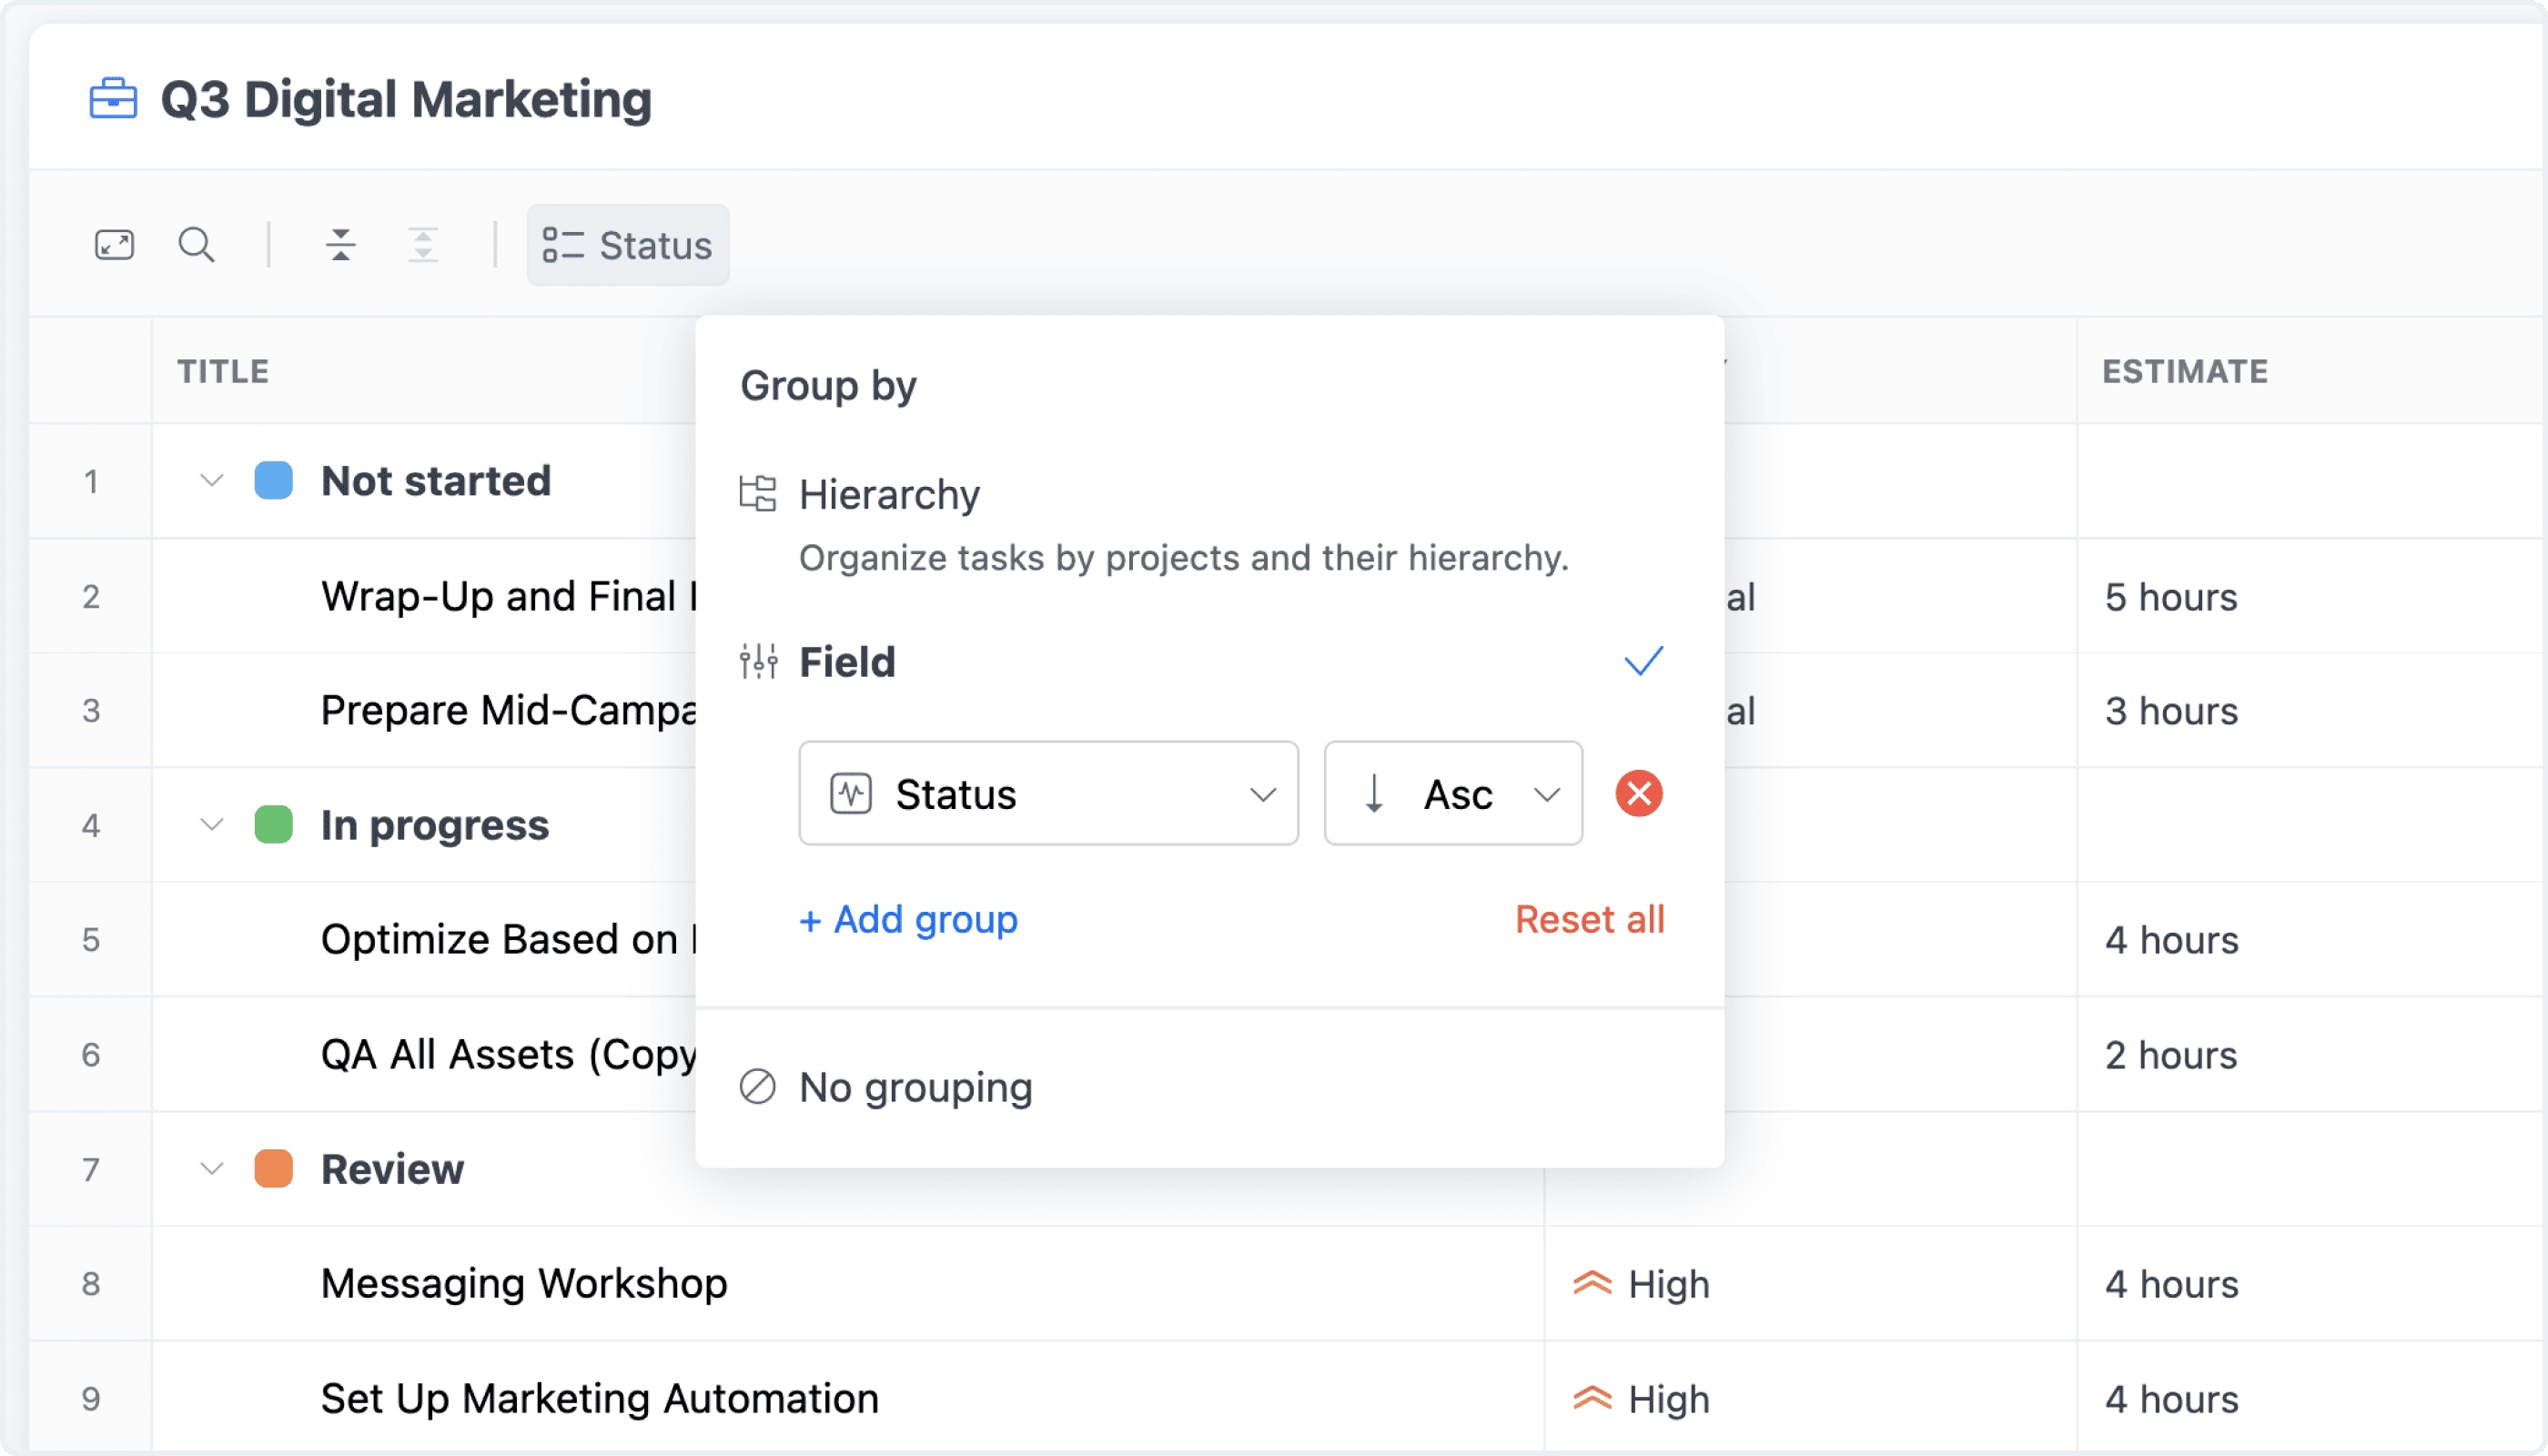
Task: Remove Status group with red X
Action: (1639, 794)
